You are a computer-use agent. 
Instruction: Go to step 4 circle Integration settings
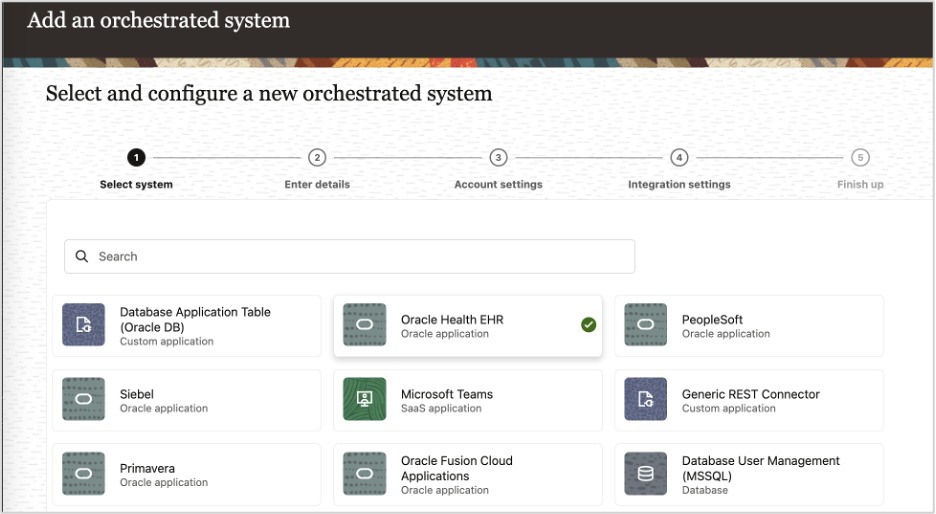(x=679, y=158)
